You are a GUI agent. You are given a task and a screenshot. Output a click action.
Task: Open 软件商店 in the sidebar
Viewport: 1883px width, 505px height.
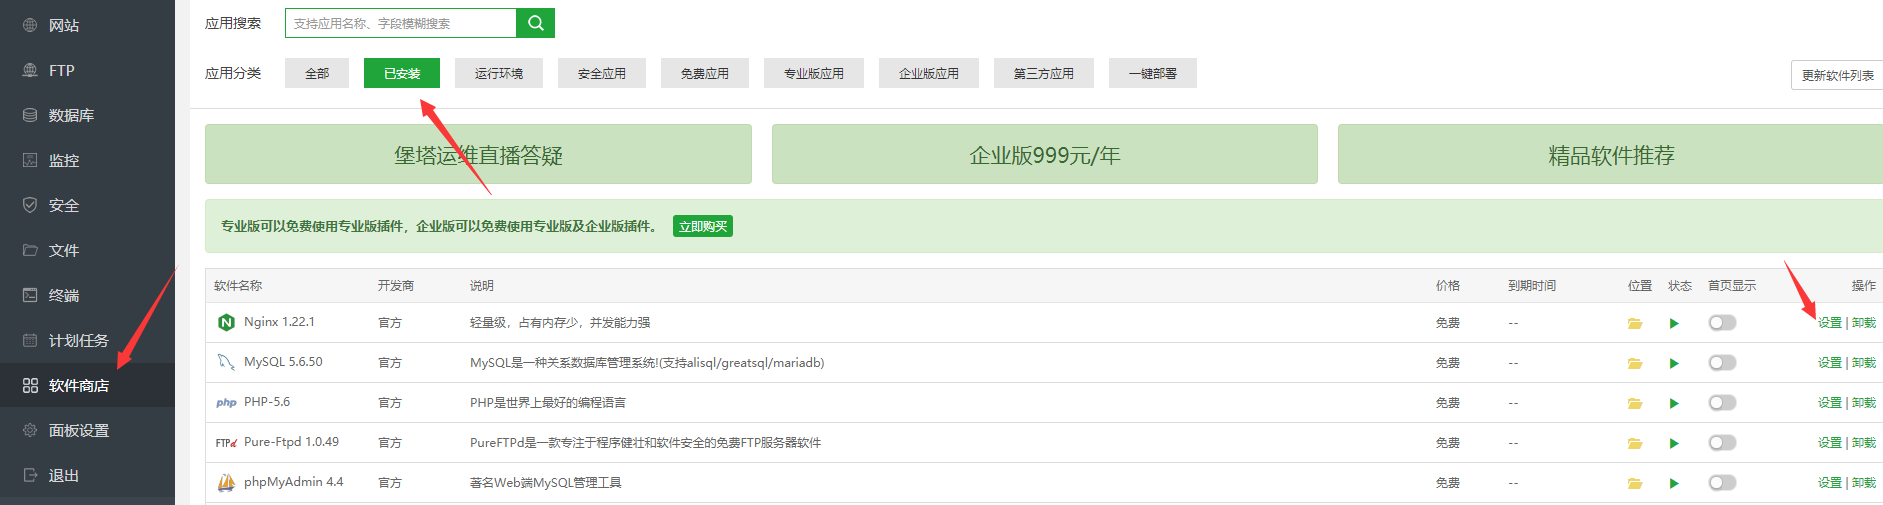point(78,385)
